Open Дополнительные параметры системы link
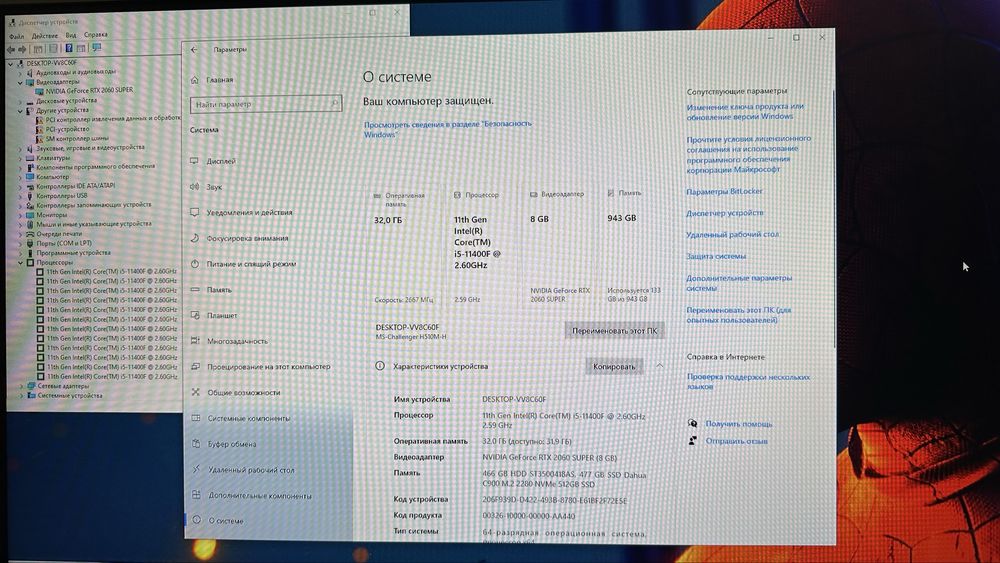1000x563 pixels. (739, 283)
